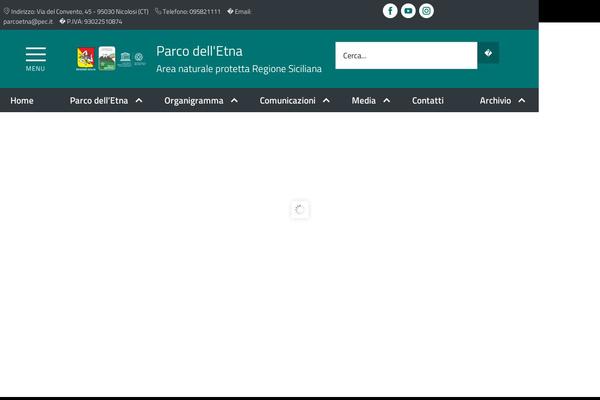This screenshot has height=400, width=600.
Task: Expand the chevron next to Archivio
Action: tap(522, 100)
